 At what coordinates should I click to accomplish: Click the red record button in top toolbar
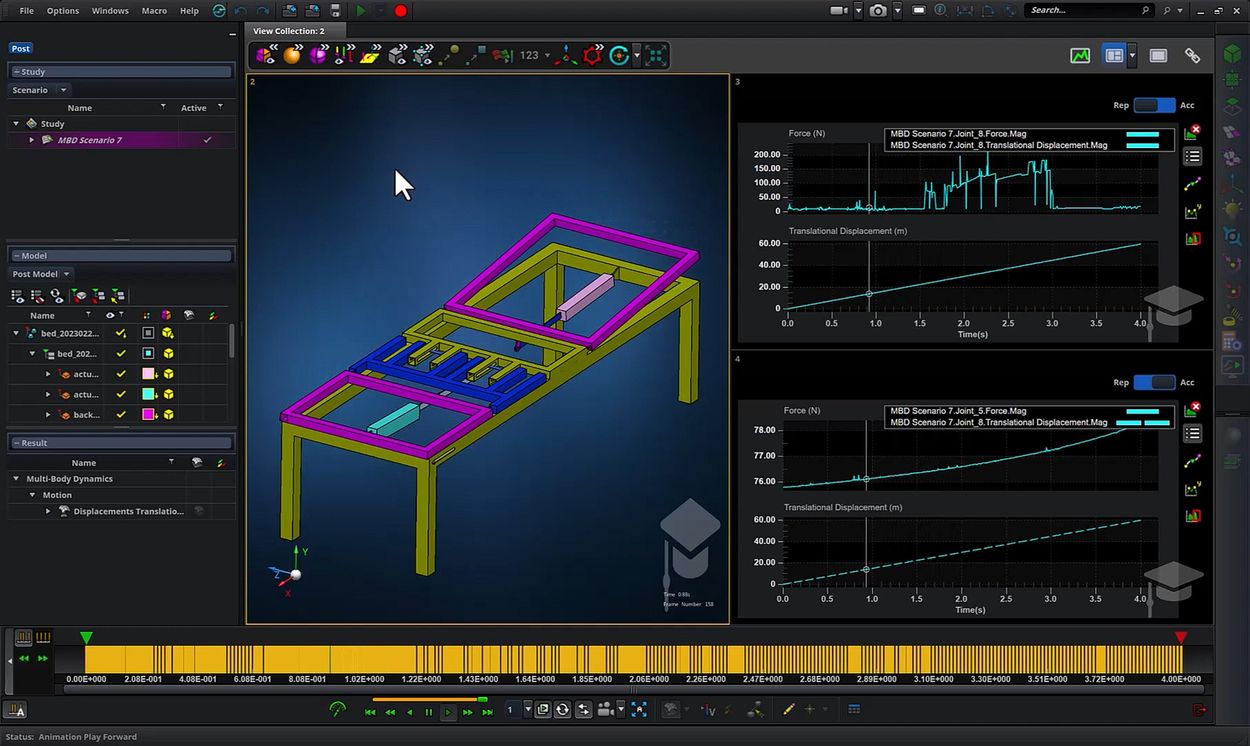point(400,11)
